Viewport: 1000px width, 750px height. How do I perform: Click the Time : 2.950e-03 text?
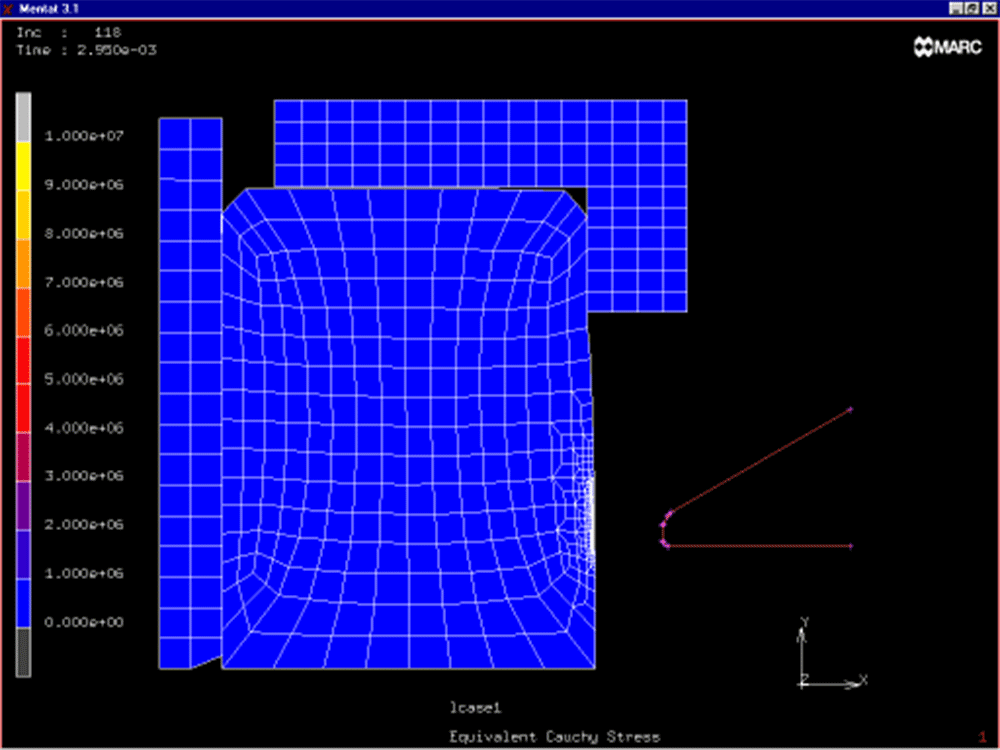coord(86,49)
